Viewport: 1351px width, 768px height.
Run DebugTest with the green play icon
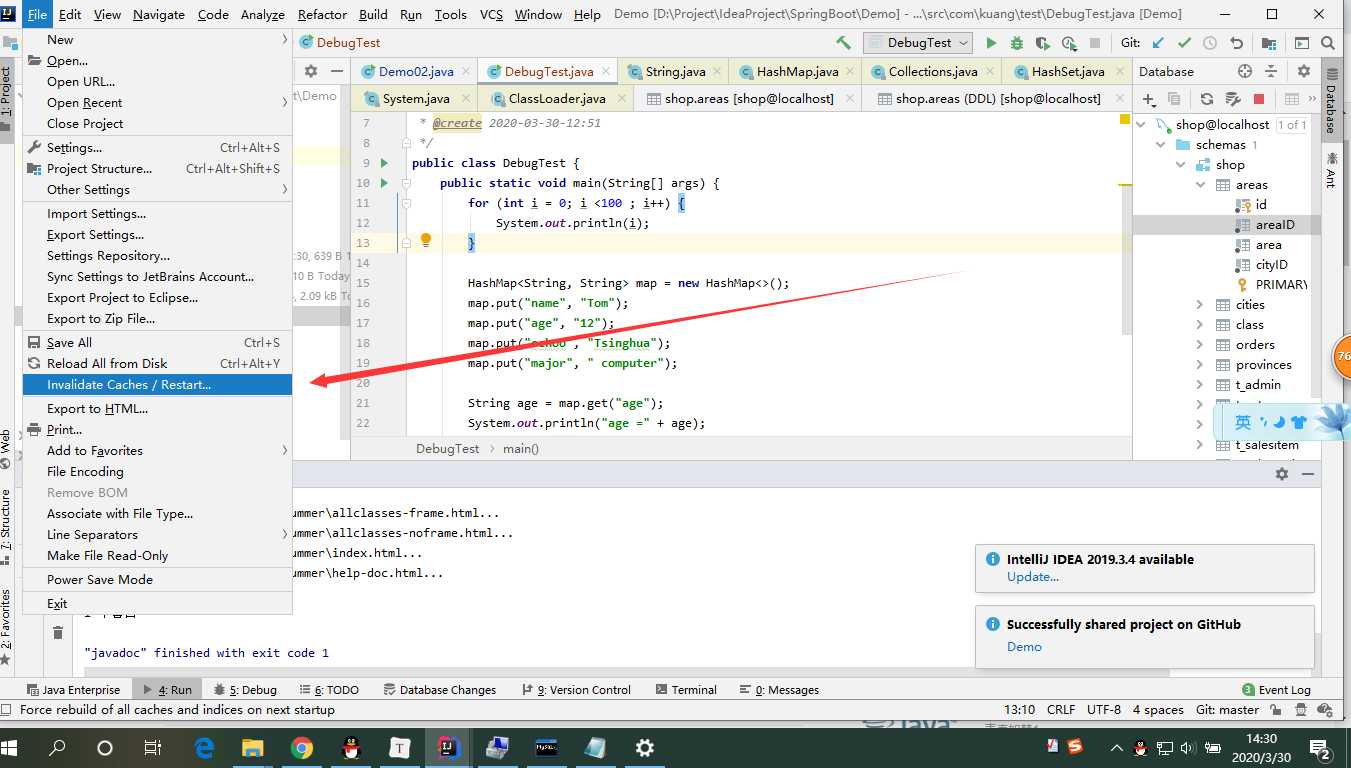991,43
